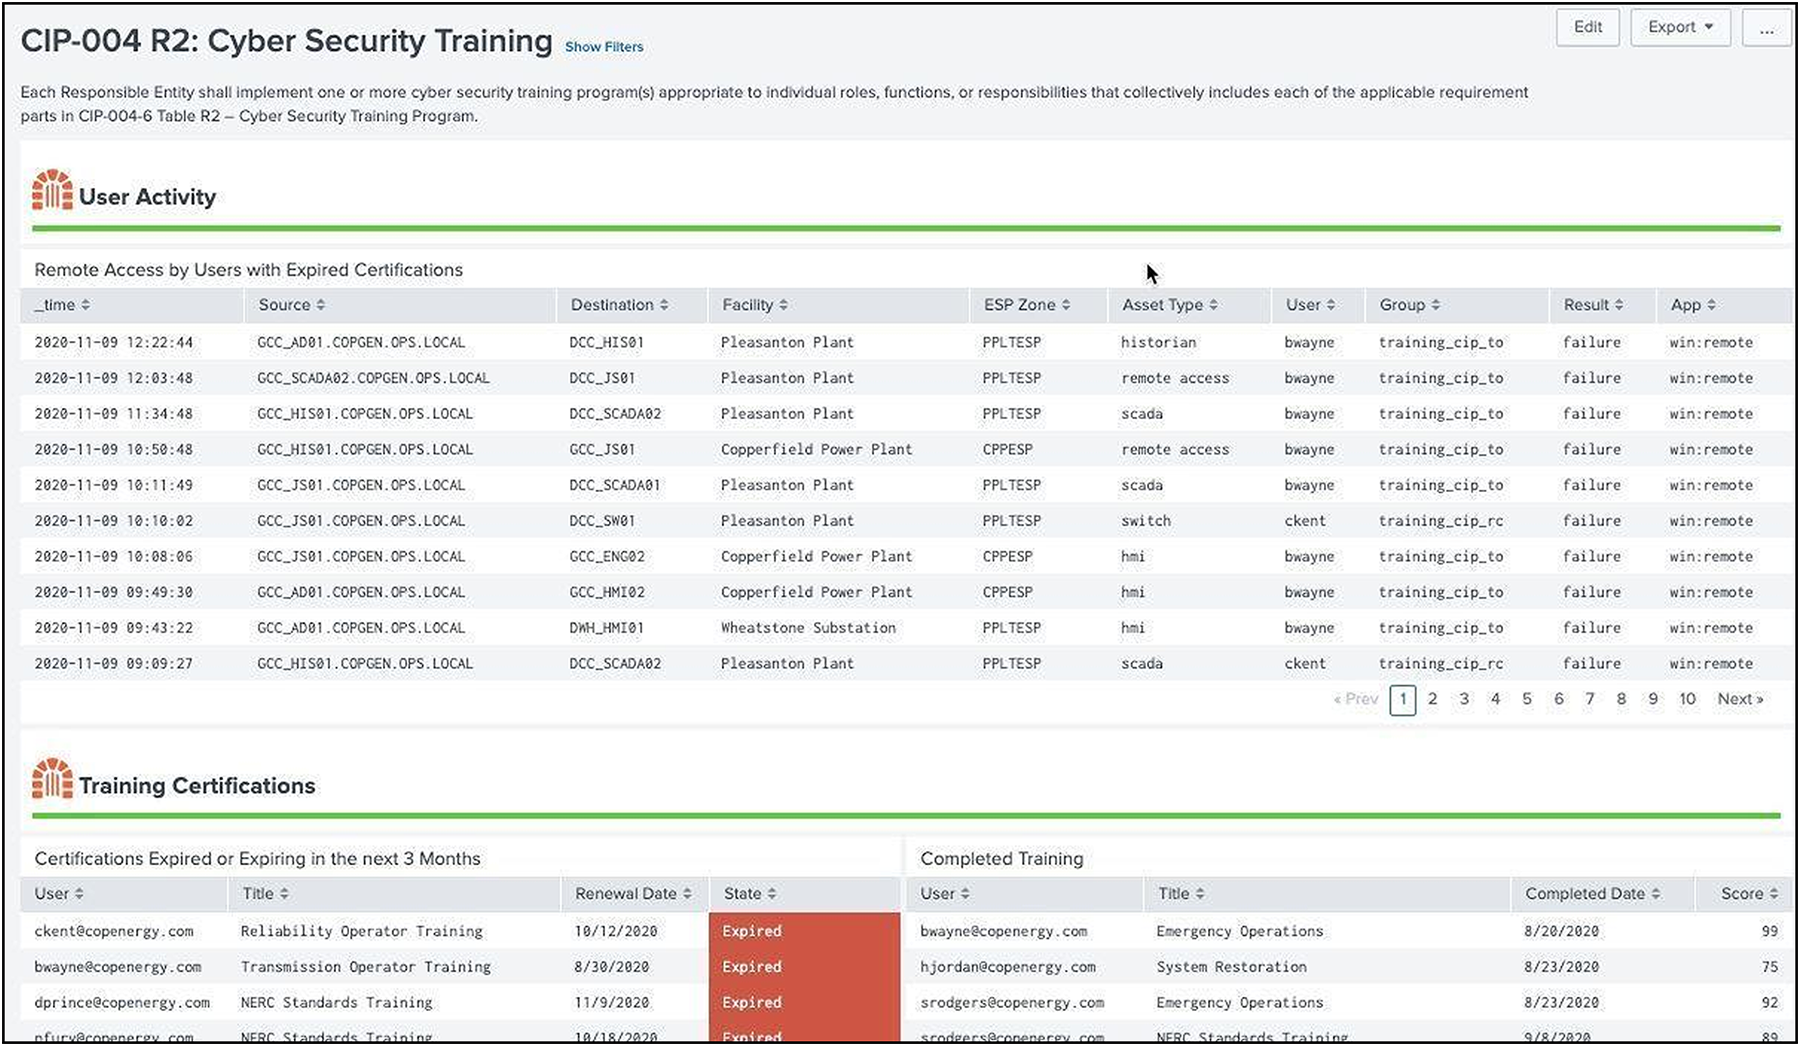Go to page 3 of results

[x=1464, y=699]
